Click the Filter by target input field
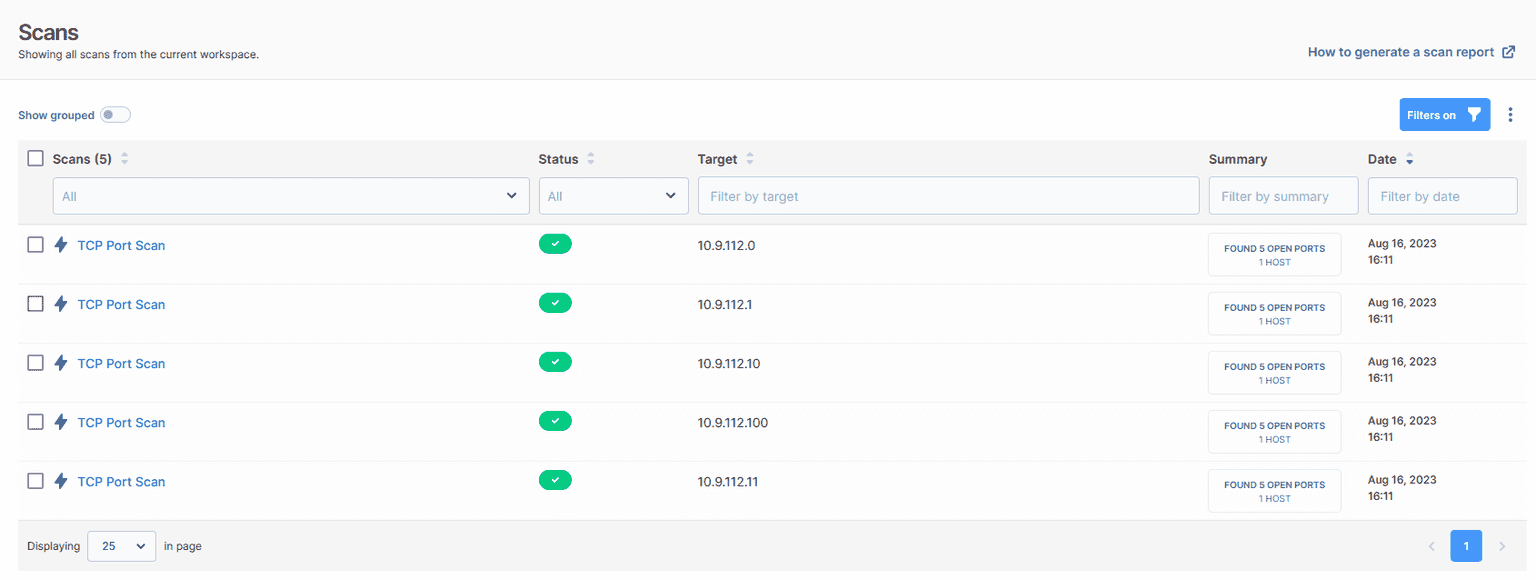This screenshot has width=1536, height=580. [948, 196]
